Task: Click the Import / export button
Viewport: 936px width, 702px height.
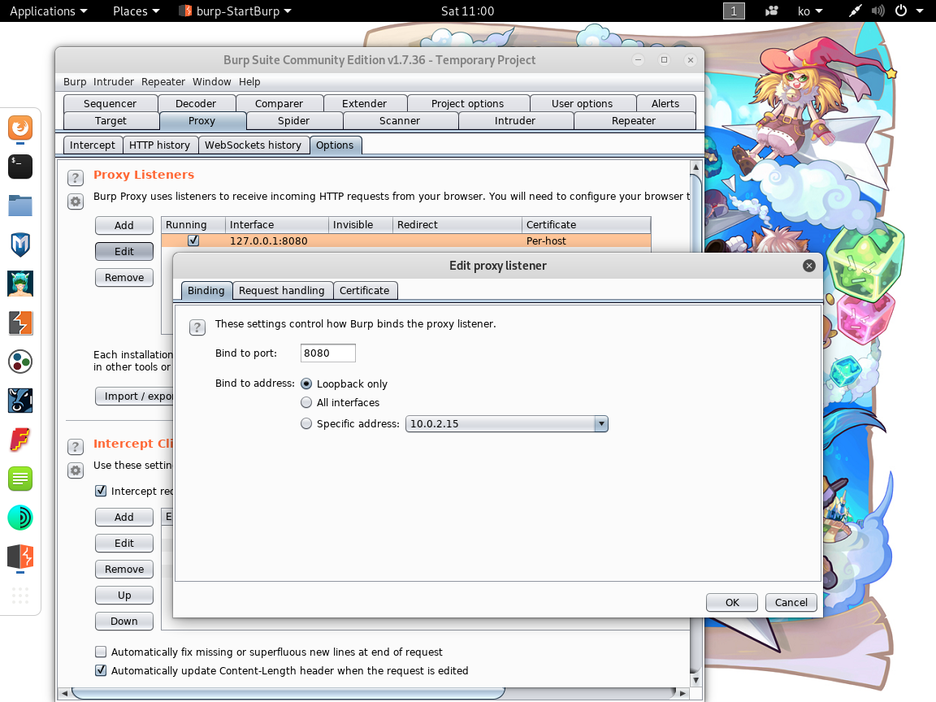Action: [x=135, y=396]
